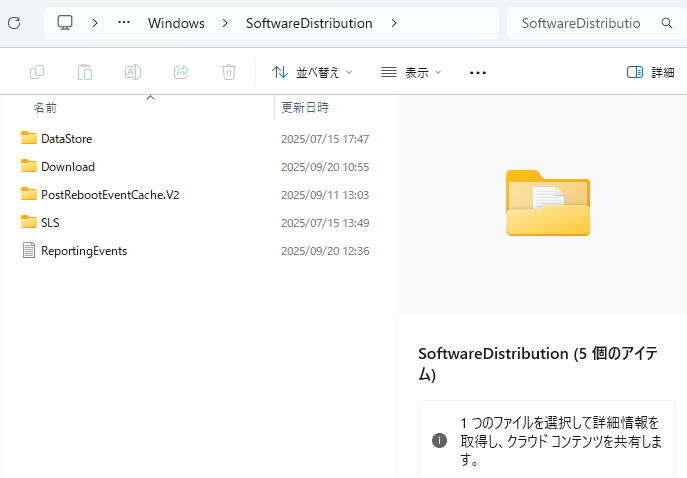
Task: Open the breadcrumb ellipsis for hidden path
Action: pyautogui.click(x=124, y=23)
